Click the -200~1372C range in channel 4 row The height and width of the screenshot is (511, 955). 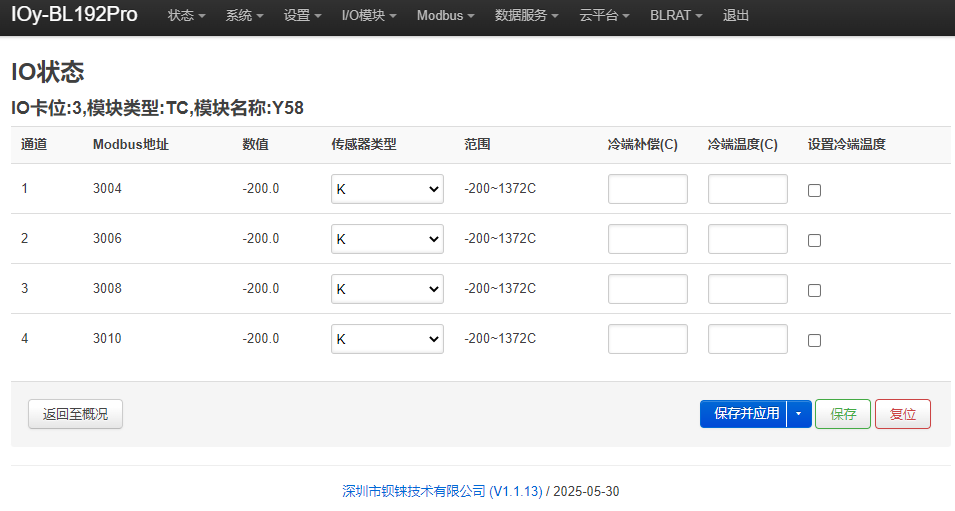coord(500,339)
